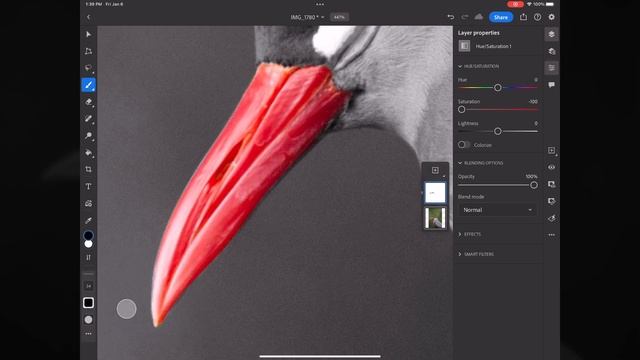Select the Paint Bucket fill tool
The height and width of the screenshot is (360, 640).
coord(89,153)
